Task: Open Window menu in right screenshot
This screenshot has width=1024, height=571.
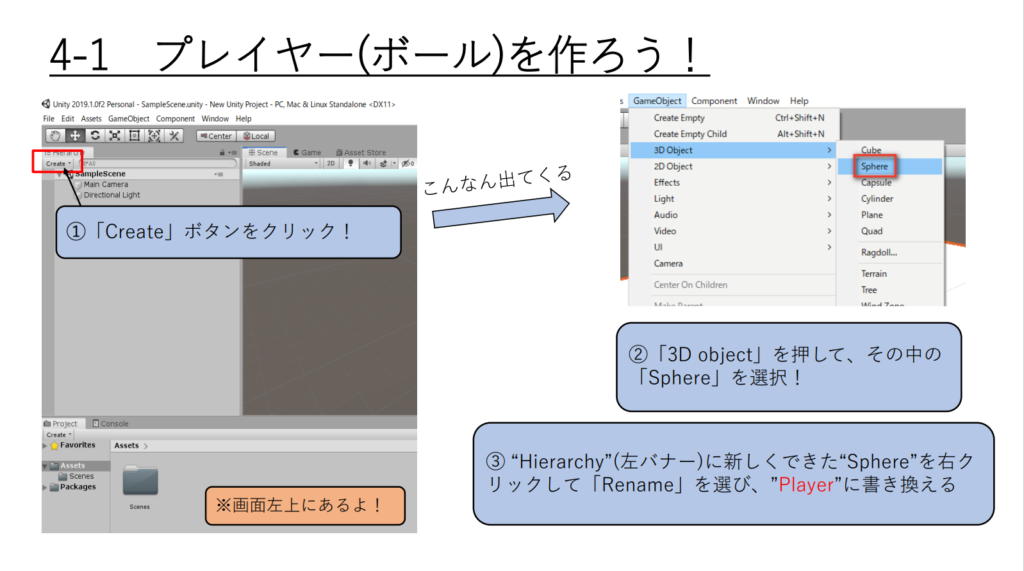Action: (x=763, y=101)
